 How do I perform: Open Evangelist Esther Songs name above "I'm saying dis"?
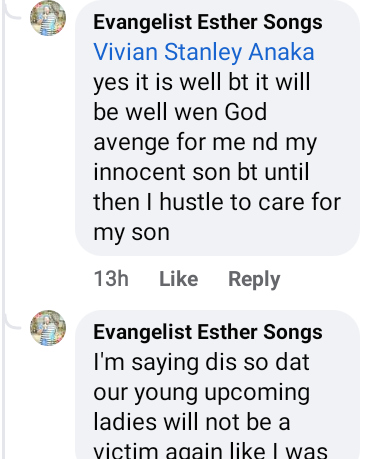point(208,332)
